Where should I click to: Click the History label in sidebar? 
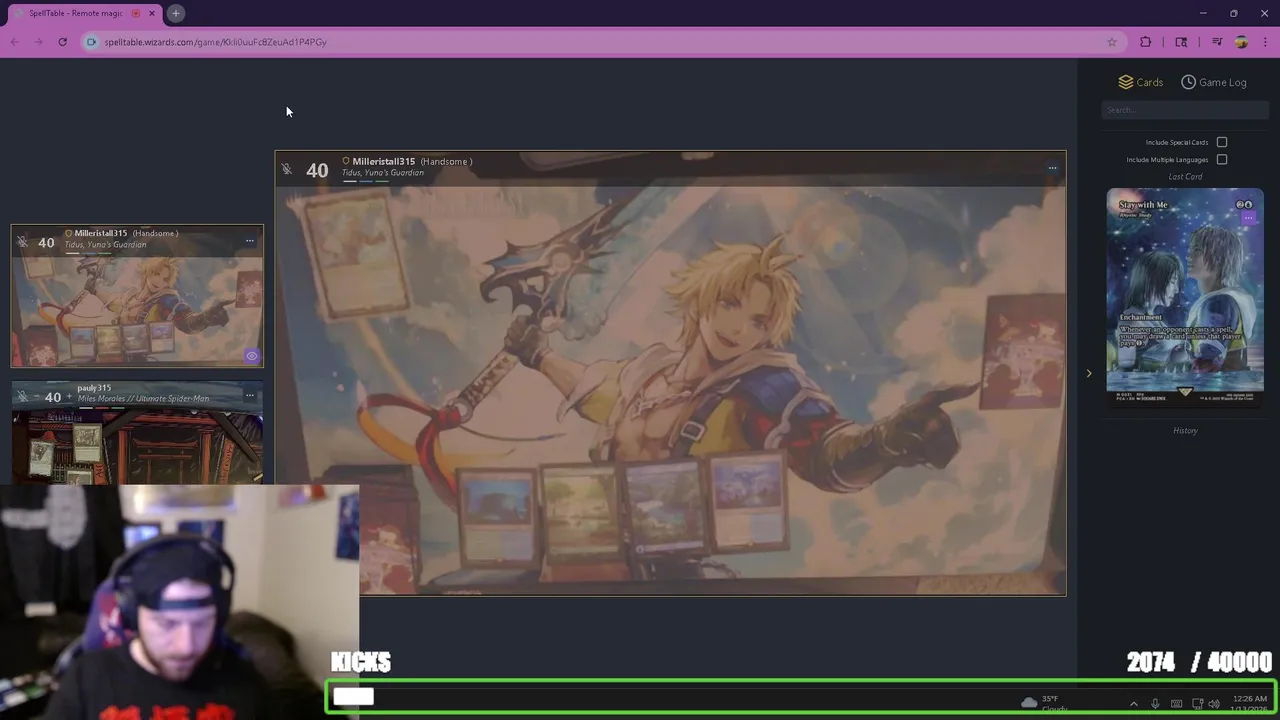tap(1185, 430)
